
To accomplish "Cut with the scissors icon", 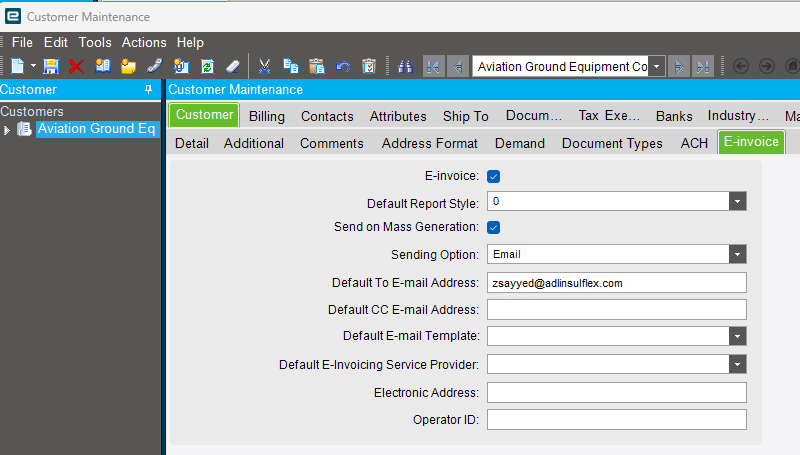I will pyautogui.click(x=264, y=66).
